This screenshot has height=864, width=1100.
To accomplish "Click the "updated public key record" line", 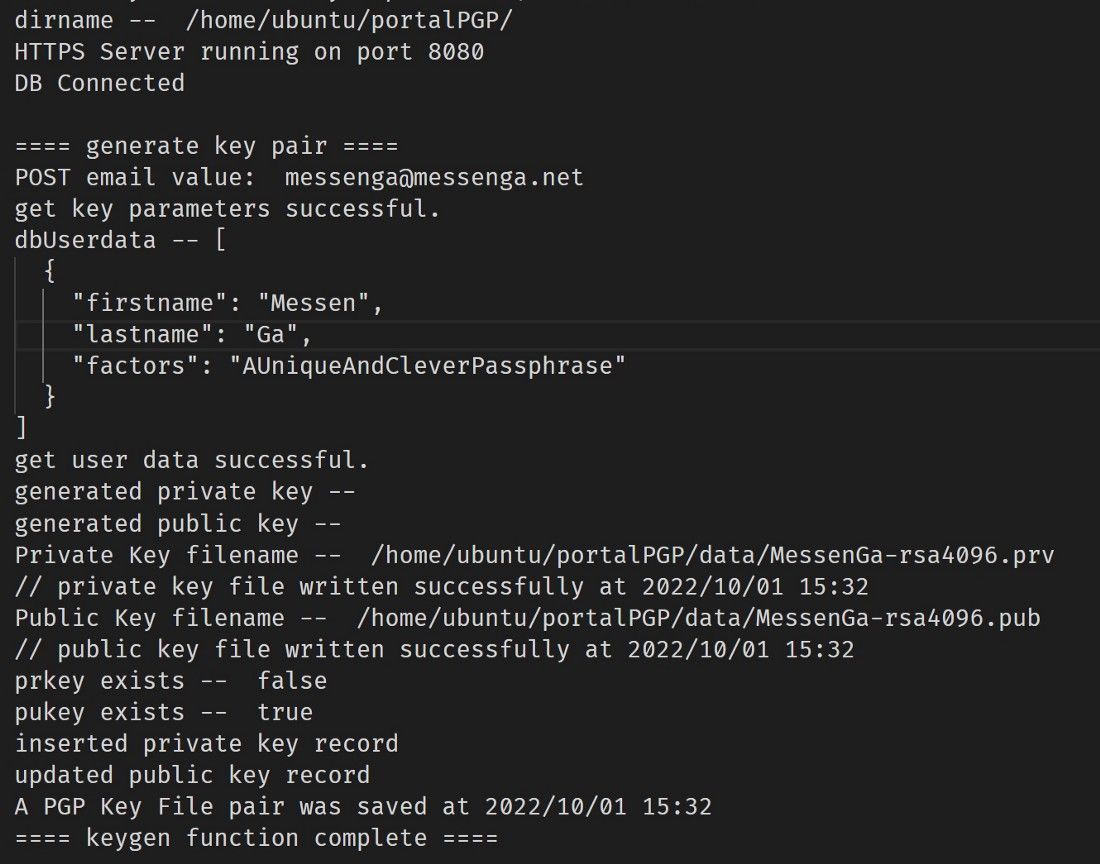I will [x=192, y=775].
